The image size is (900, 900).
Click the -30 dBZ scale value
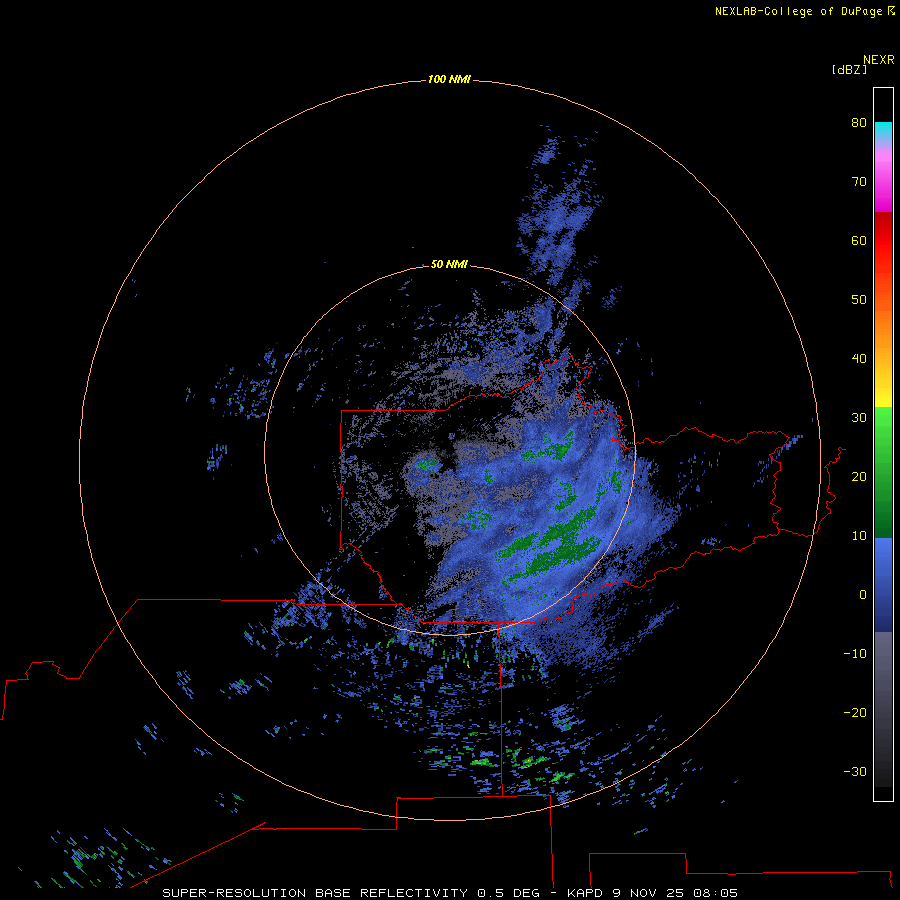tap(855, 771)
